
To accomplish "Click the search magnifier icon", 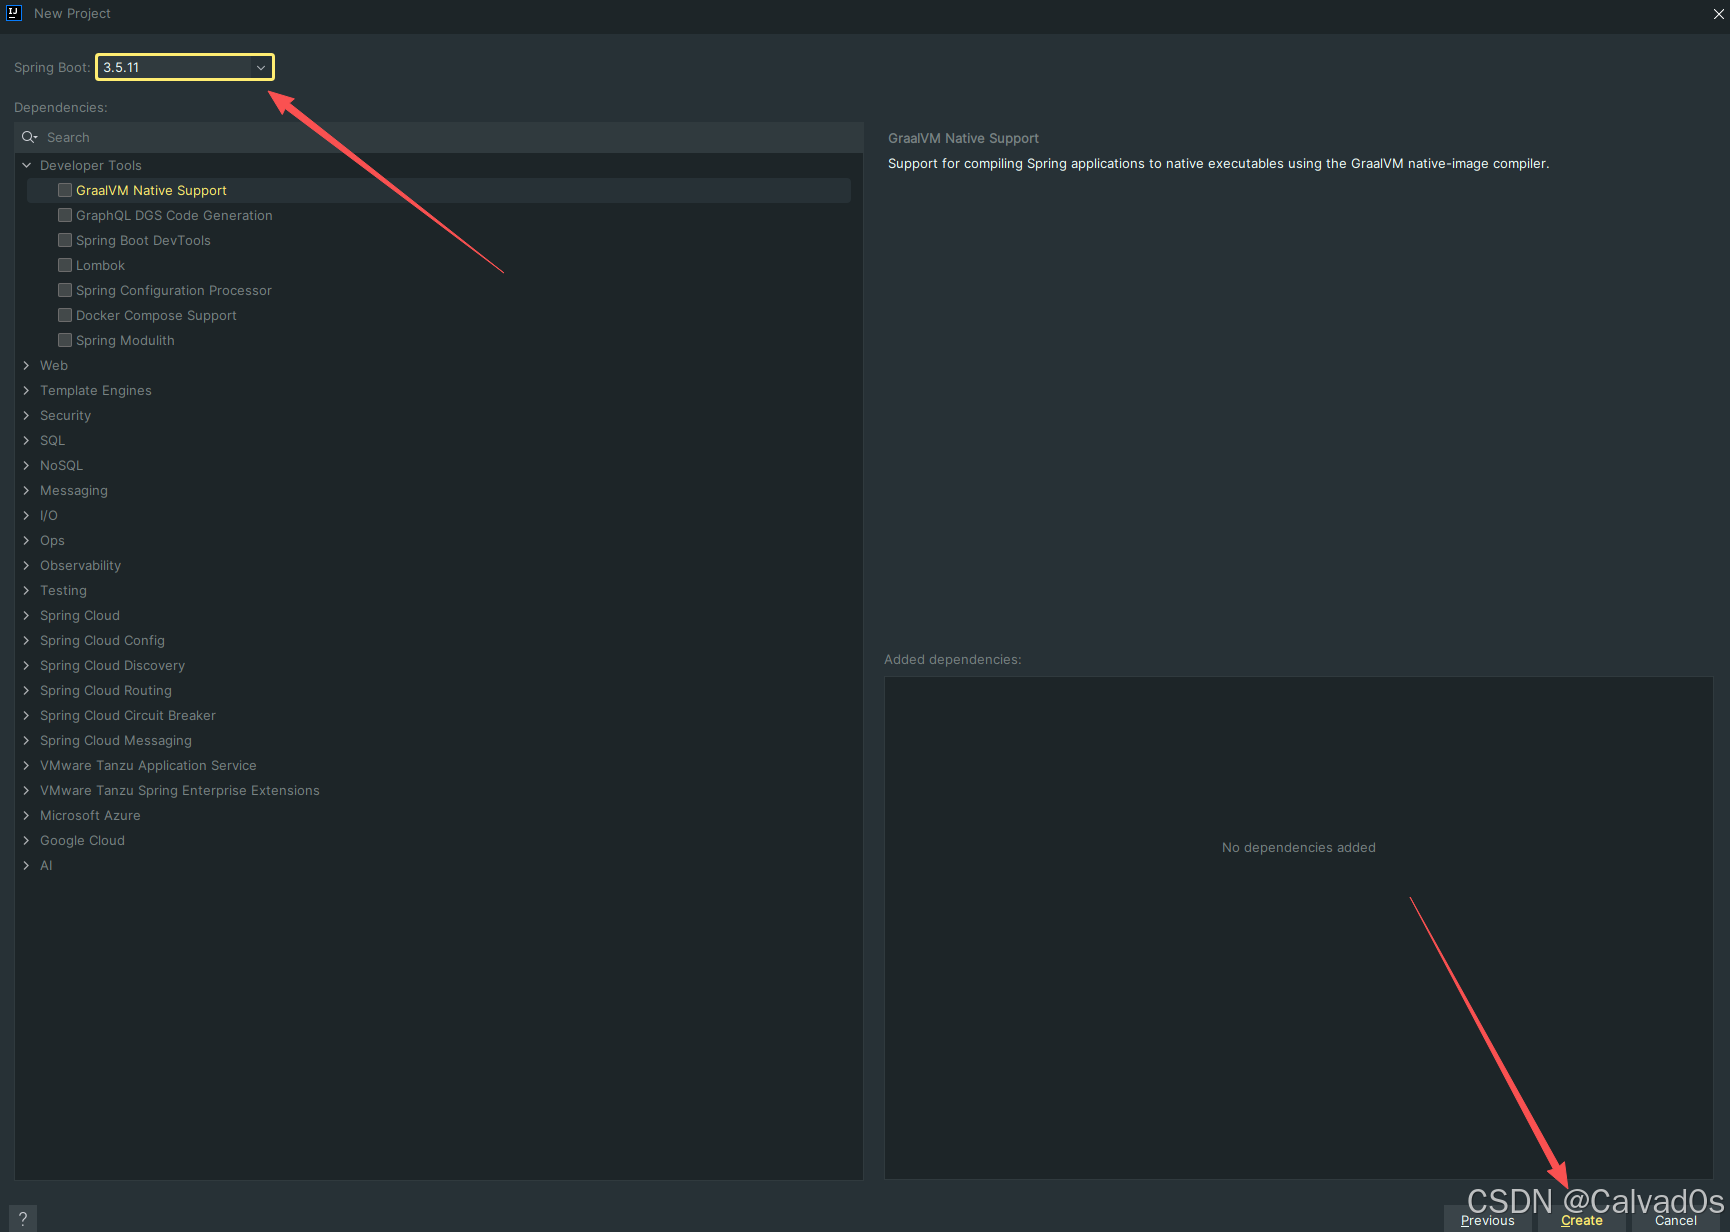I will pos(30,137).
